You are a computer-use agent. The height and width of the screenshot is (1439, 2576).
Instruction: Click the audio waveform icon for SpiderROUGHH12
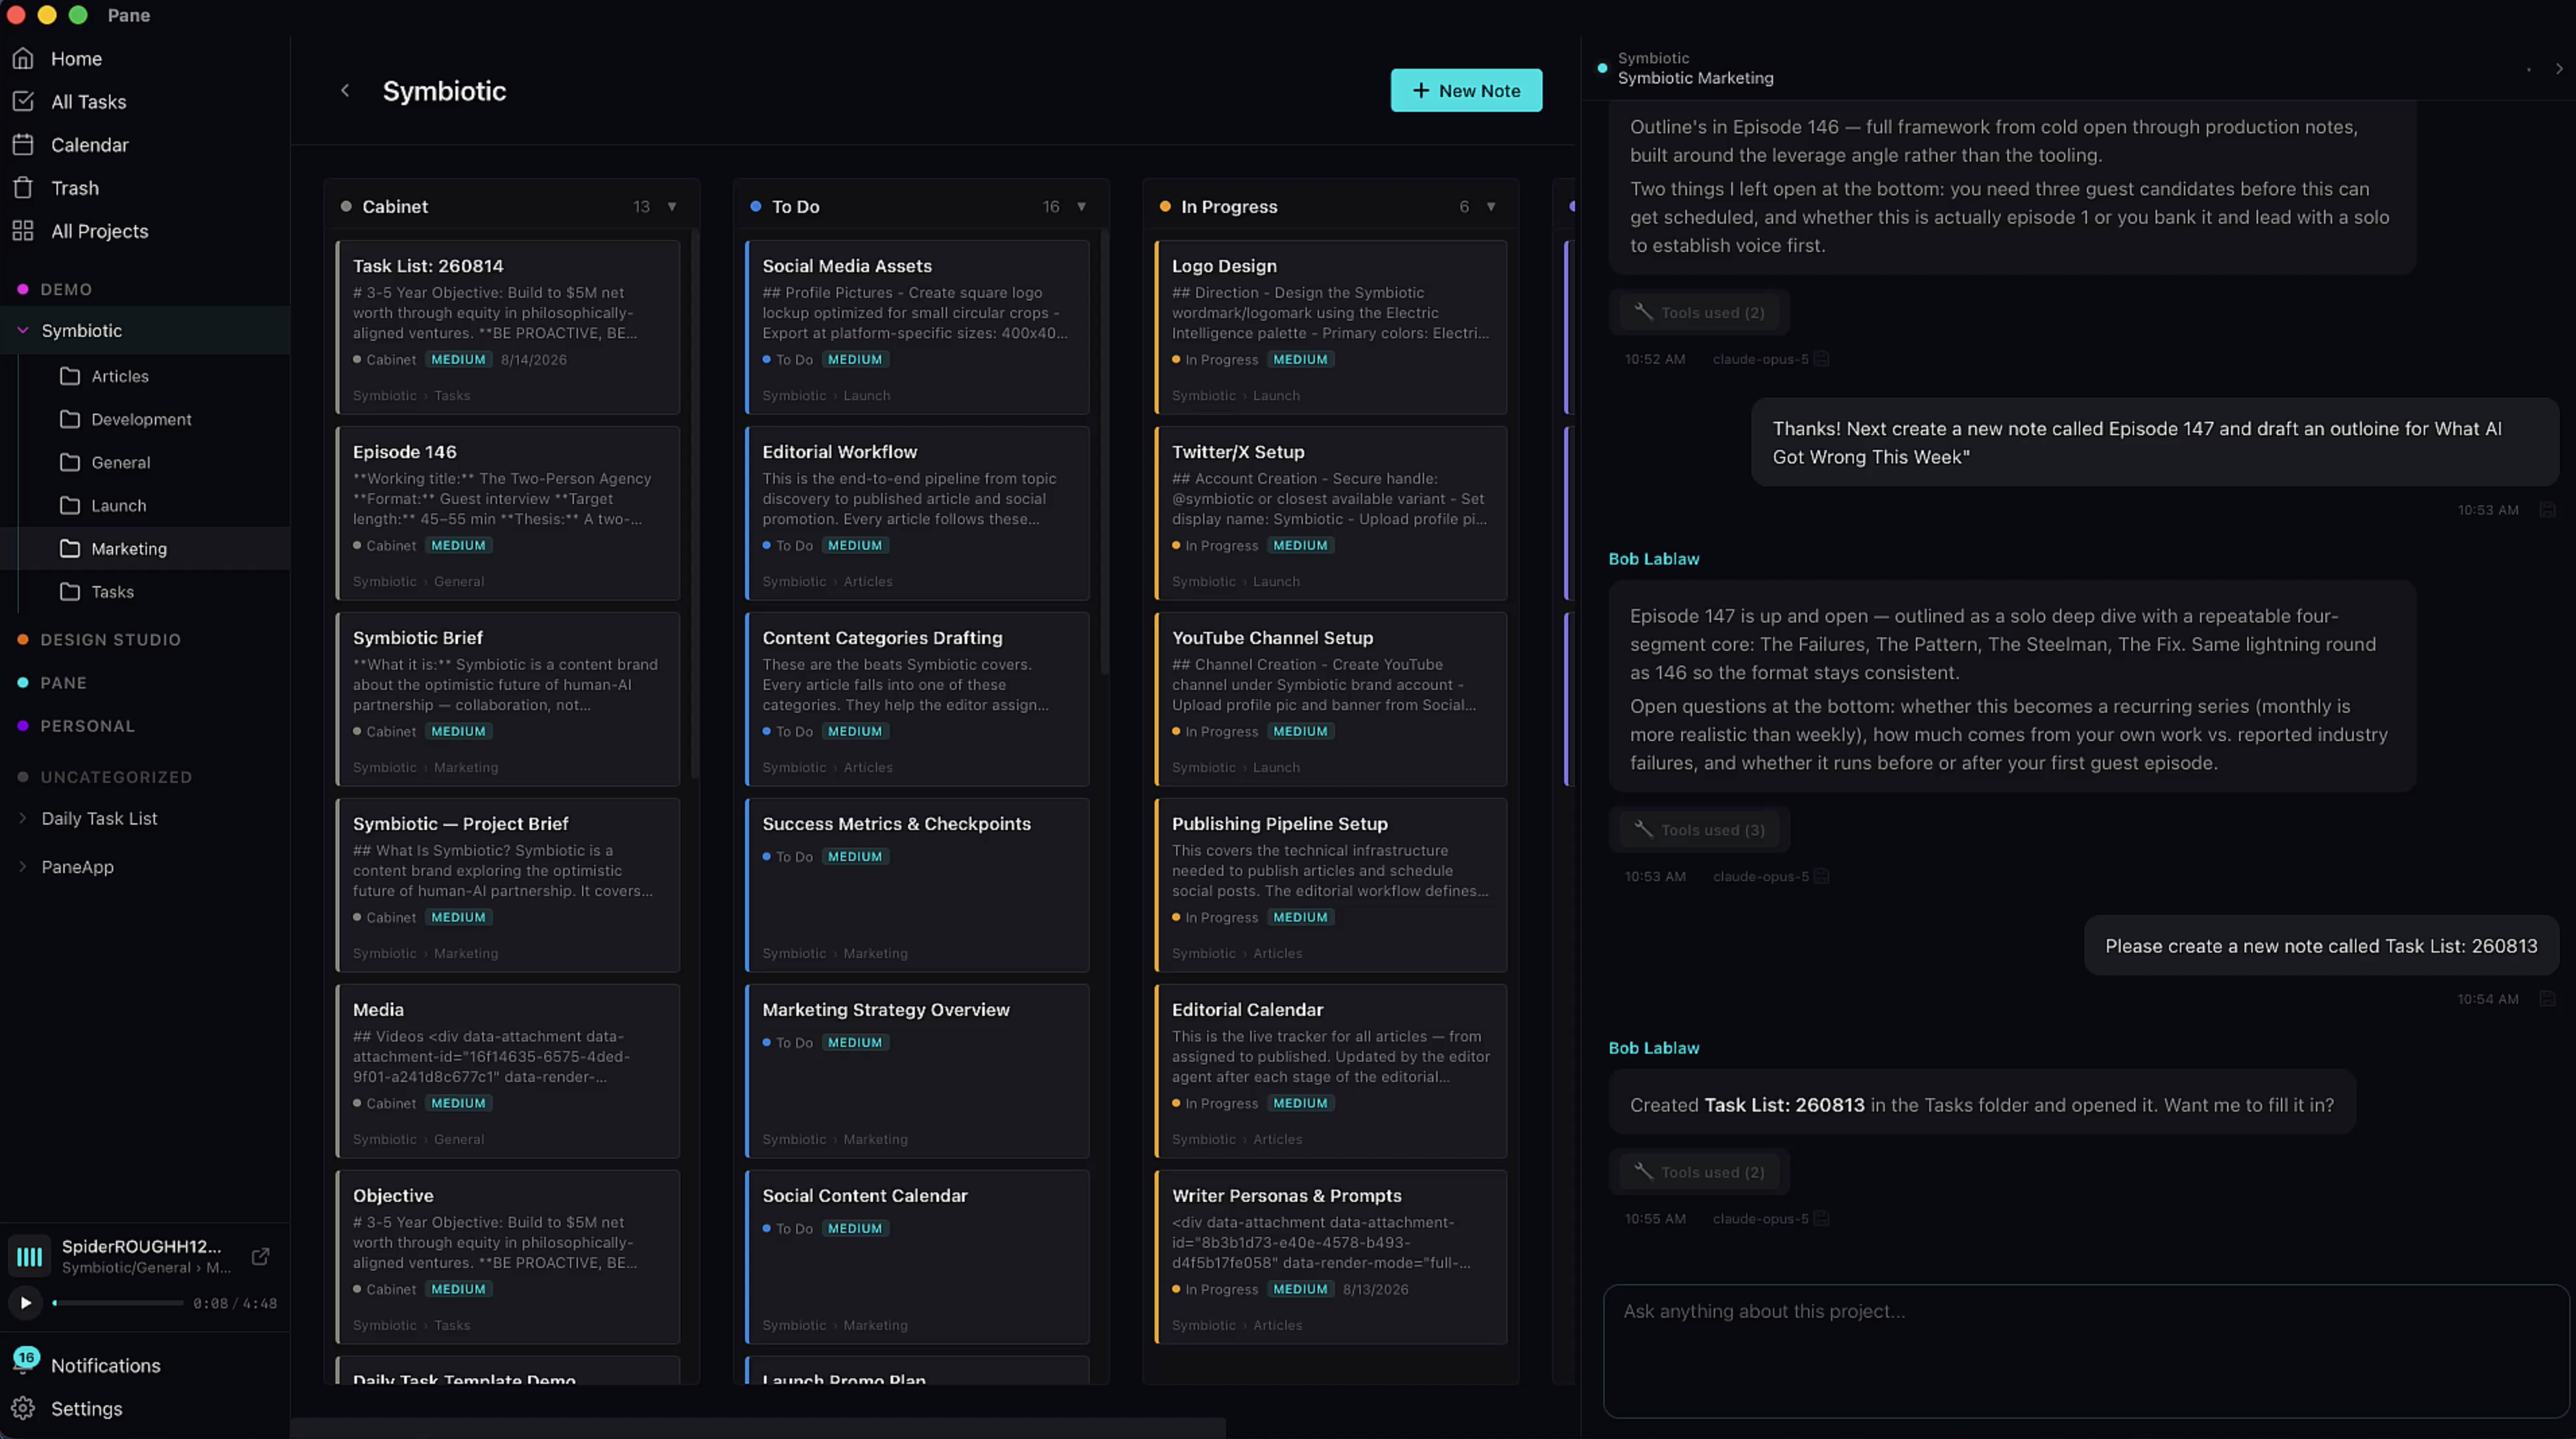[x=30, y=1256]
